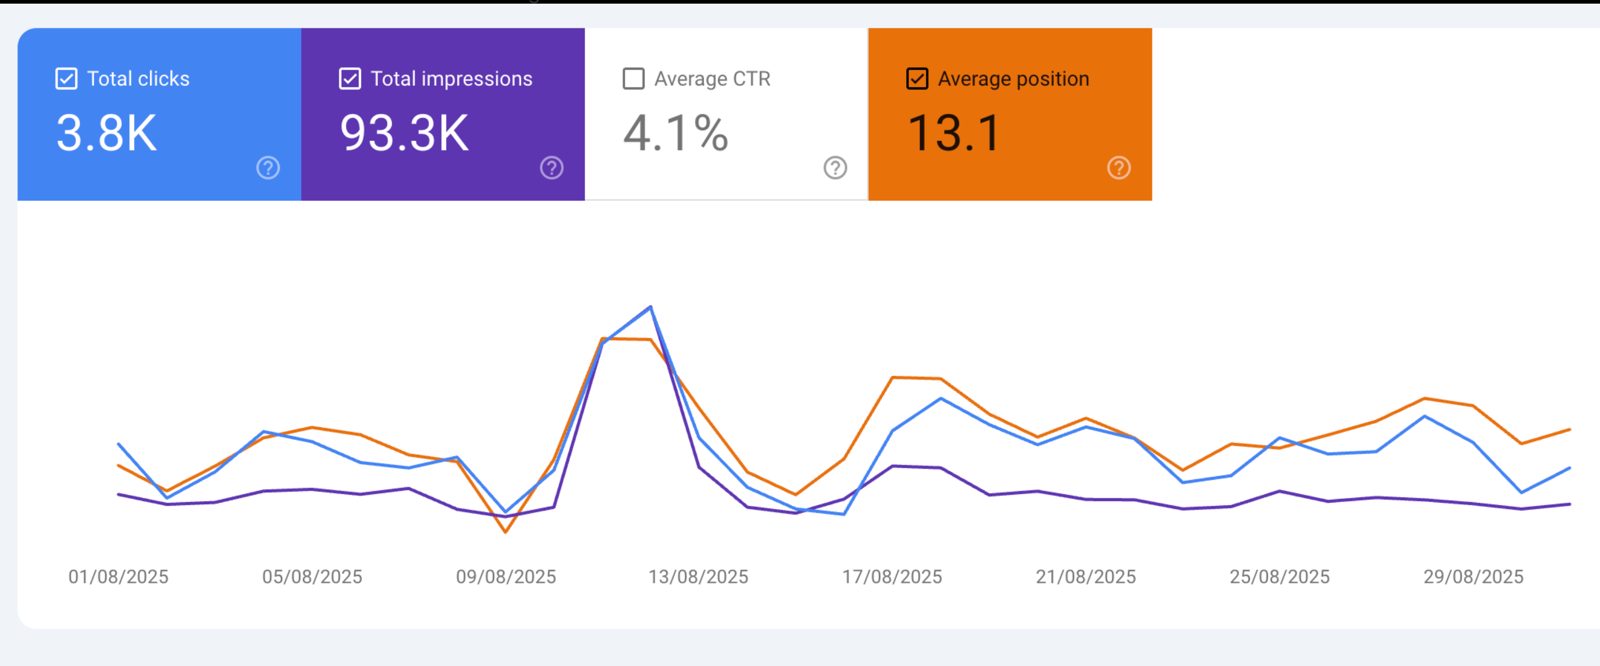Screen dimensions: 1600x666
Task: Click the 21/08/2025 axis date
Action: 1086,577
